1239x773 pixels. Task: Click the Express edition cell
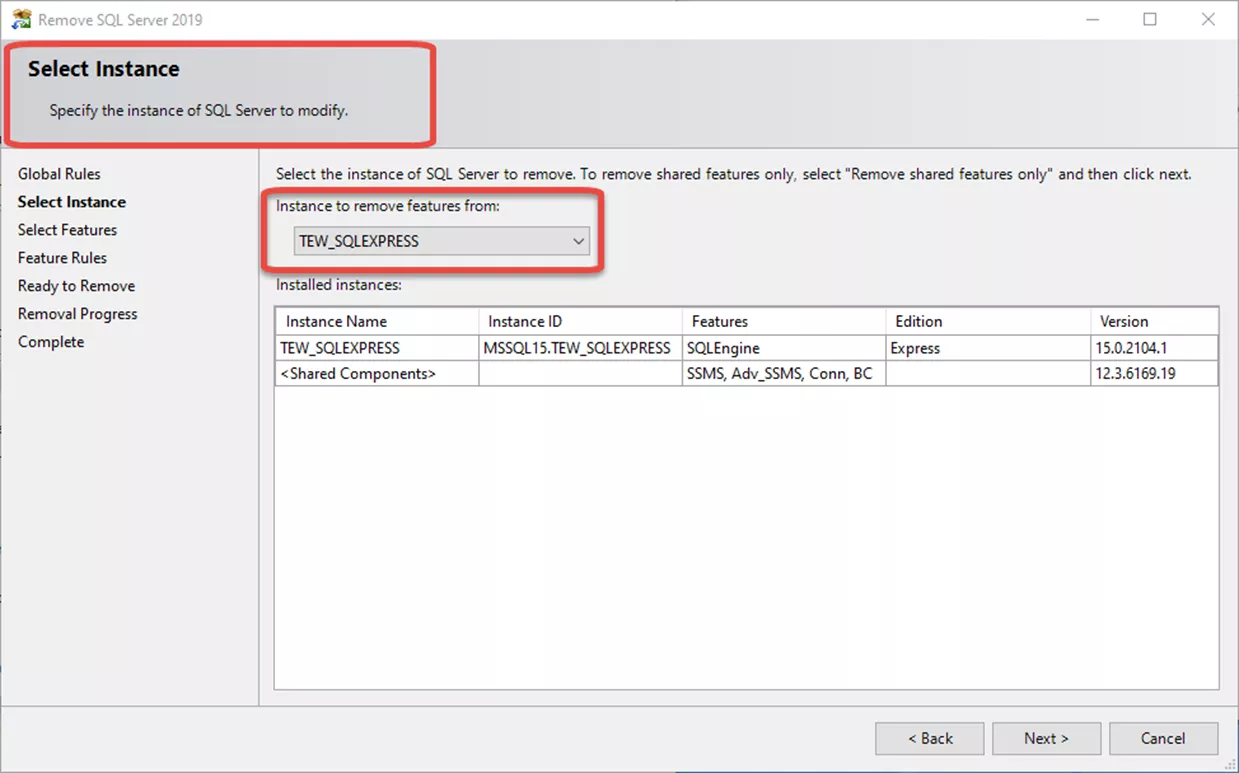(x=987, y=348)
